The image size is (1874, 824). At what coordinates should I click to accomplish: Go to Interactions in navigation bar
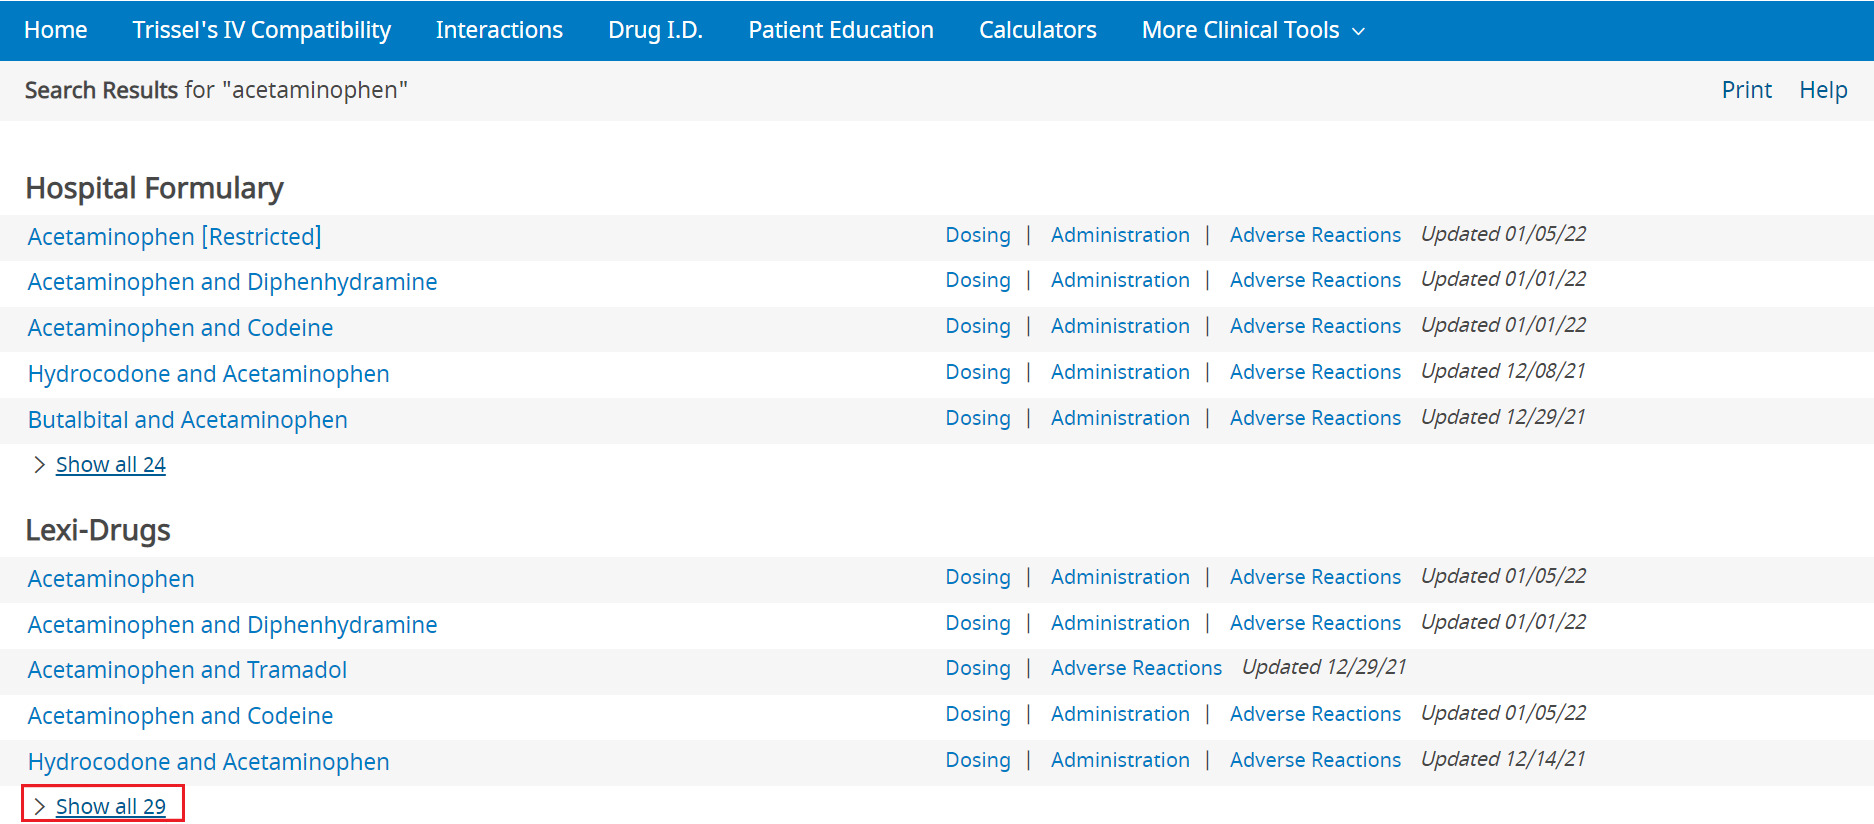point(499,30)
